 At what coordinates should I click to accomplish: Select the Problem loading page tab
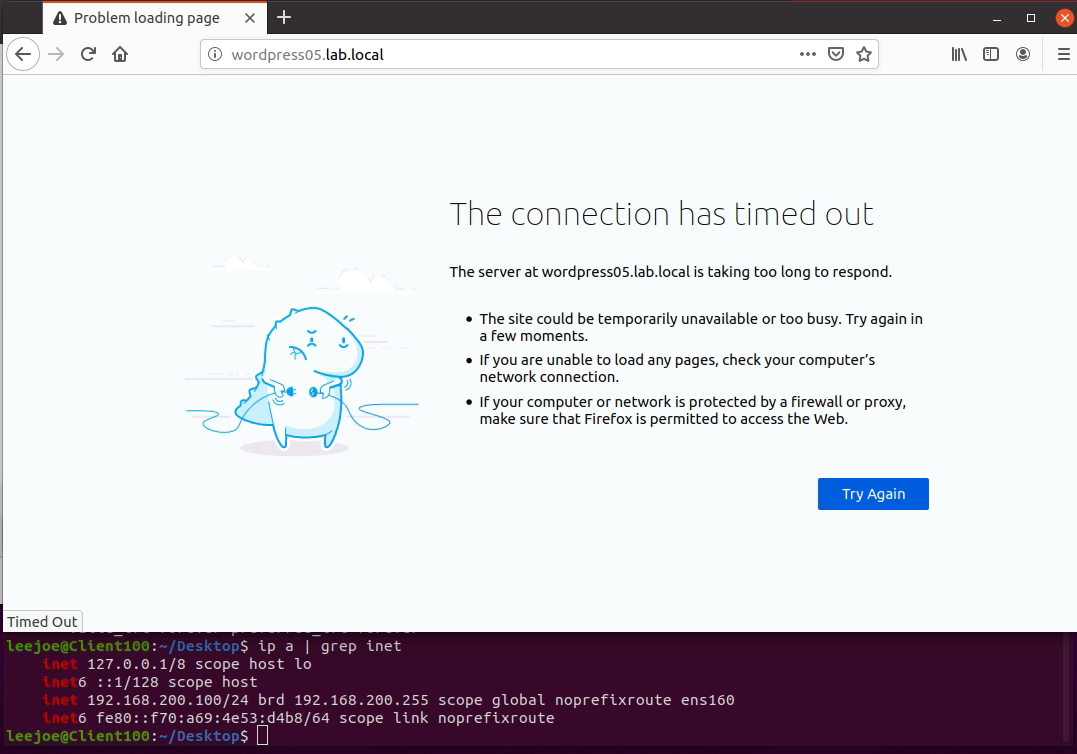[x=155, y=18]
